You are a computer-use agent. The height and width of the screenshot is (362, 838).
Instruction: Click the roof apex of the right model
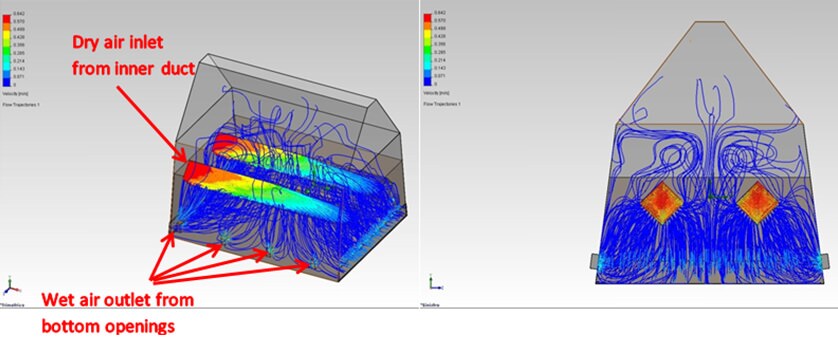(709, 22)
